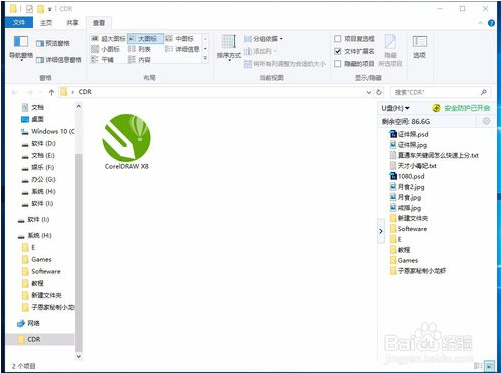The height and width of the screenshot is (373, 501).
Task: Click the 隐藏所选项目 hide selected items button
Action: 390,51
